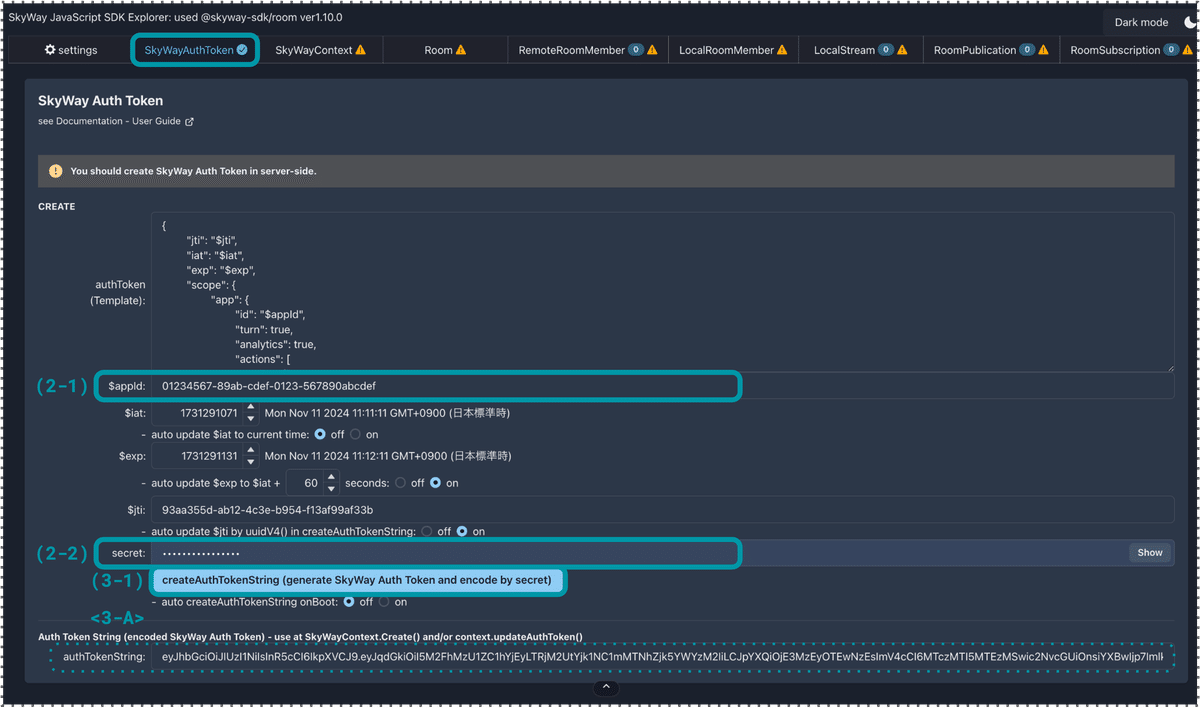This screenshot has height=708, width=1200.
Task: Increment $exp with its up stepper arrow
Action: coord(250,450)
